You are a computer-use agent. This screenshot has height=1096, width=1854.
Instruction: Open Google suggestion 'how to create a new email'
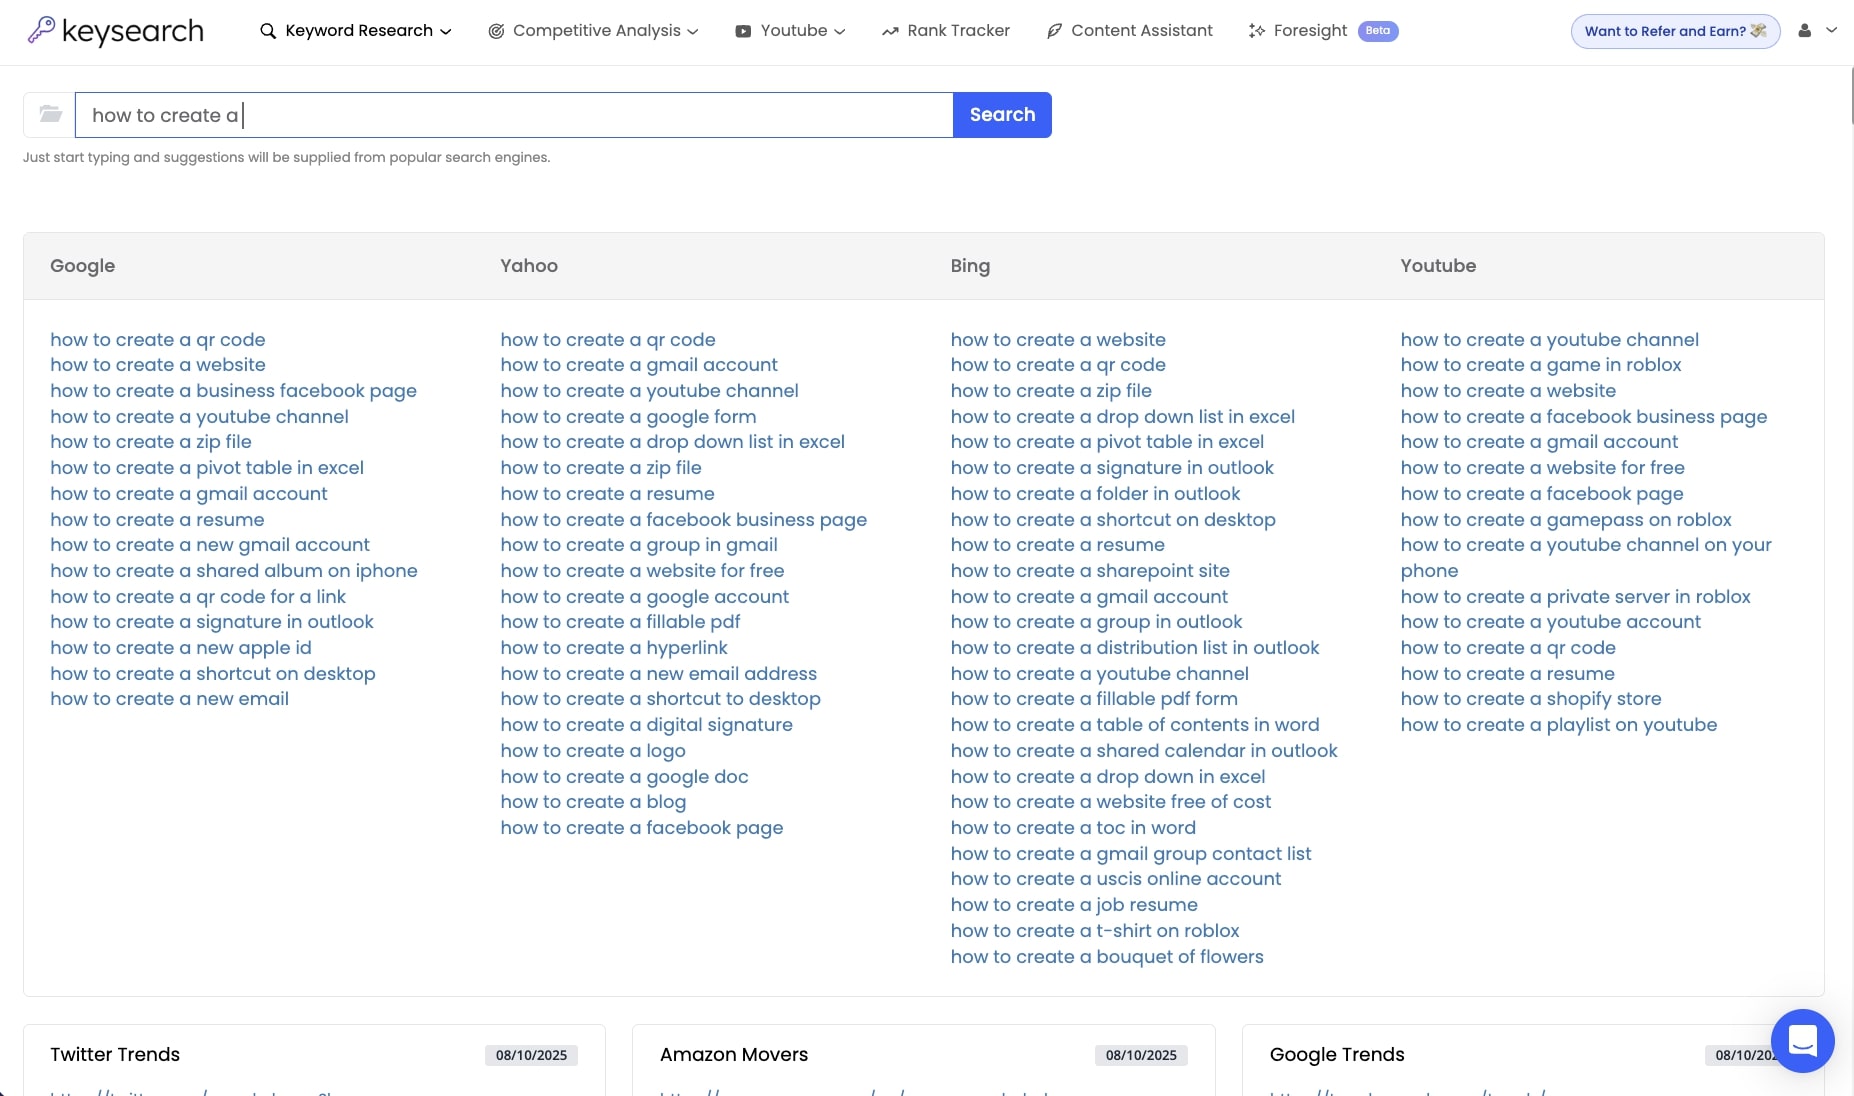169,699
